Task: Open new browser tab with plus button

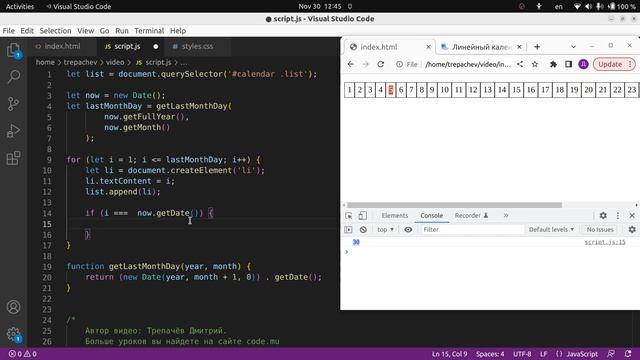Action: click(537, 47)
